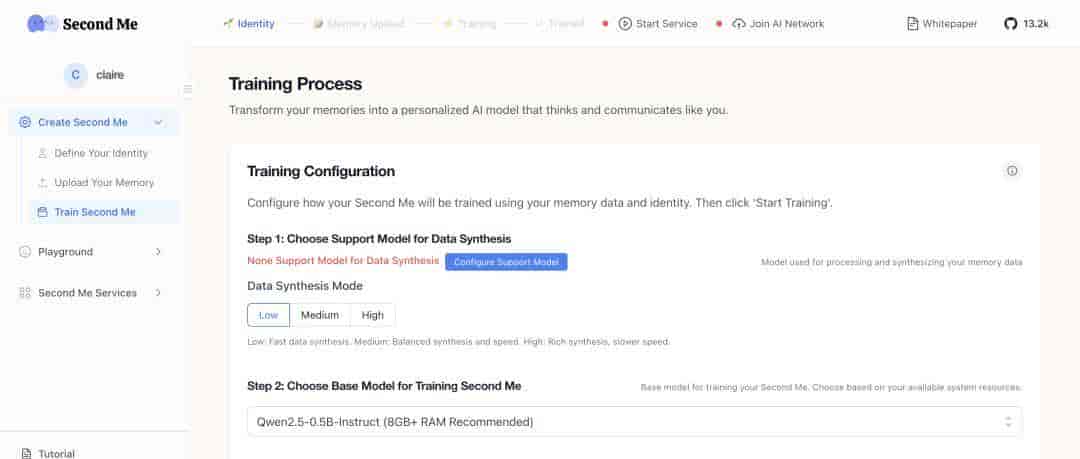This screenshot has width=1080, height=459.
Task: Click the Start Service play icon
Action: 625,23
